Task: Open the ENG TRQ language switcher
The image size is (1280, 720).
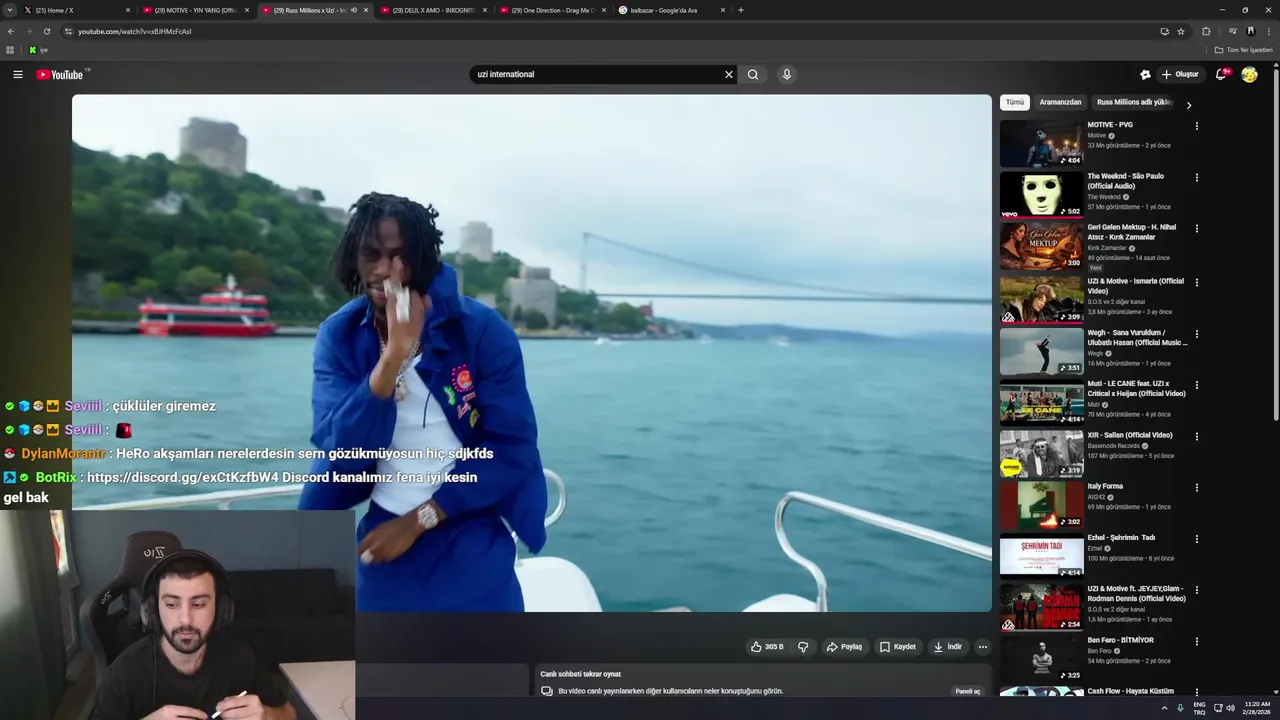Action: pyautogui.click(x=1199, y=708)
